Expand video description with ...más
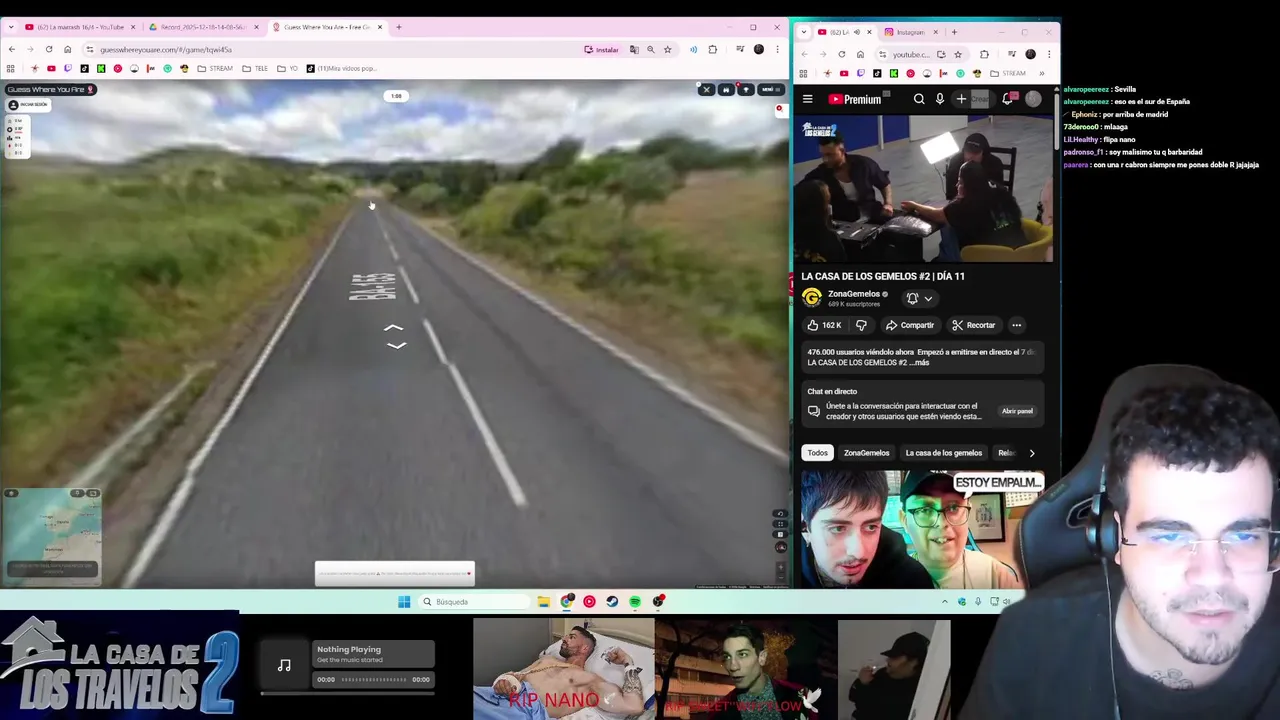 [x=920, y=363]
